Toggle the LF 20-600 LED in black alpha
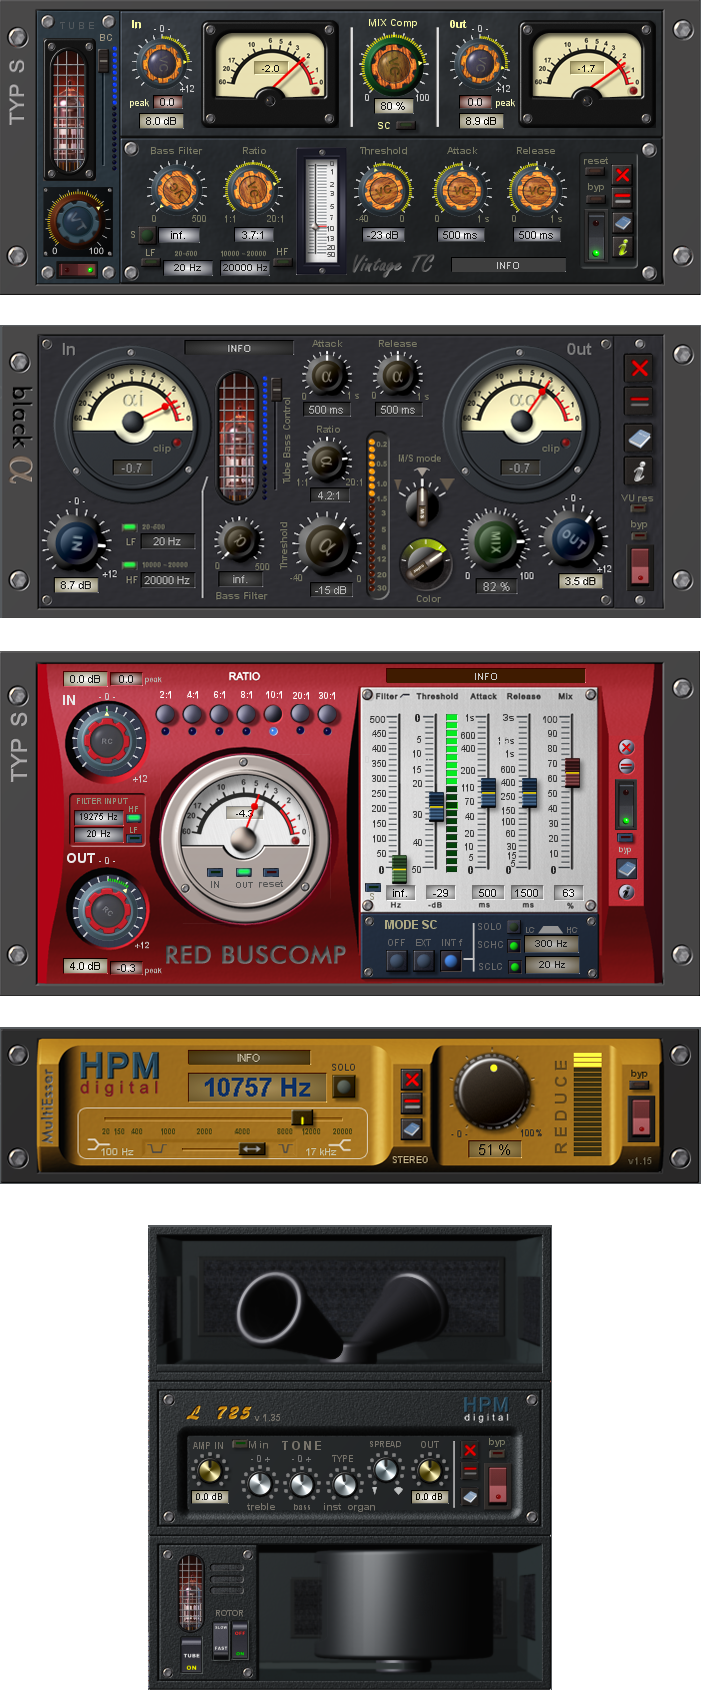This screenshot has height=1690, width=701. pyautogui.click(x=129, y=527)
